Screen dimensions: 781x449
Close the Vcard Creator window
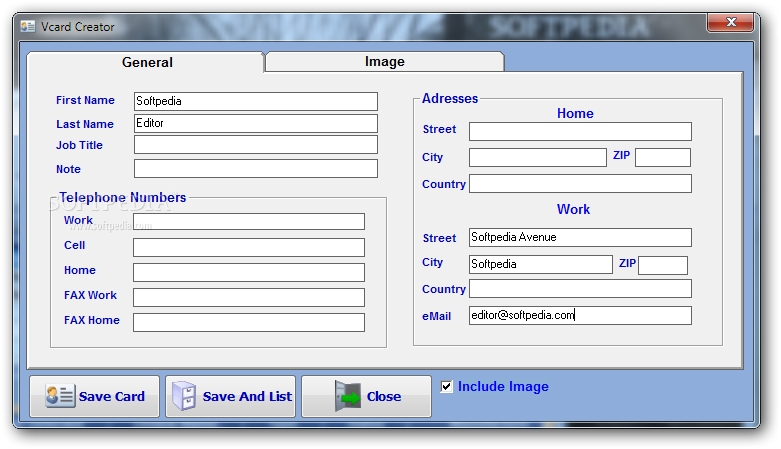[x=730, y=22]
